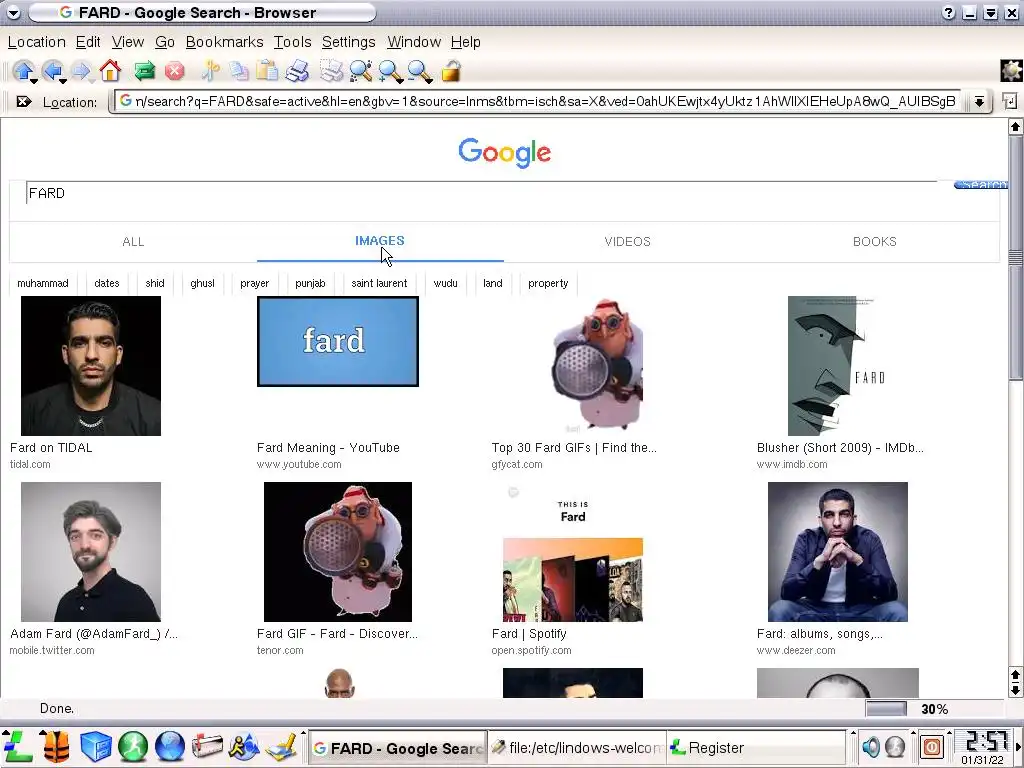1024x768 pixels.
Task: Decrease font size with magnifier minus icon
Action: click(x=420, y=71)
